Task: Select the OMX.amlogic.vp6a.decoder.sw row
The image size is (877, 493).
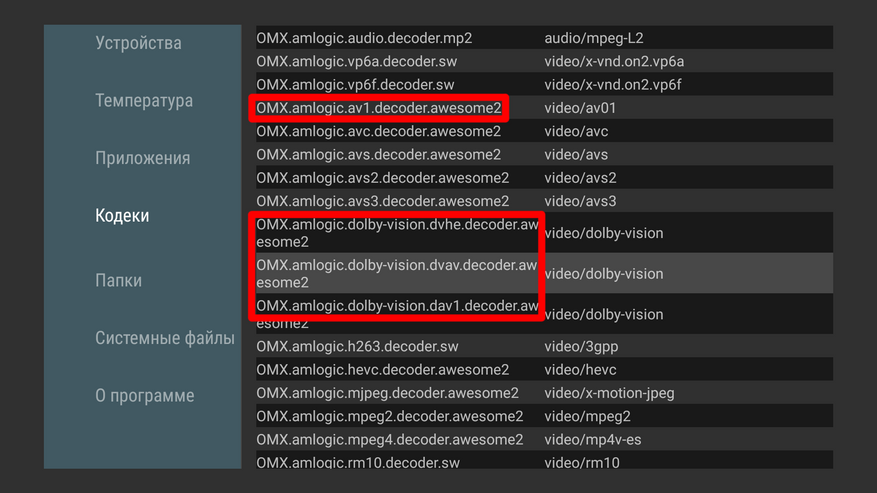Action: click(x=355, y=61)
